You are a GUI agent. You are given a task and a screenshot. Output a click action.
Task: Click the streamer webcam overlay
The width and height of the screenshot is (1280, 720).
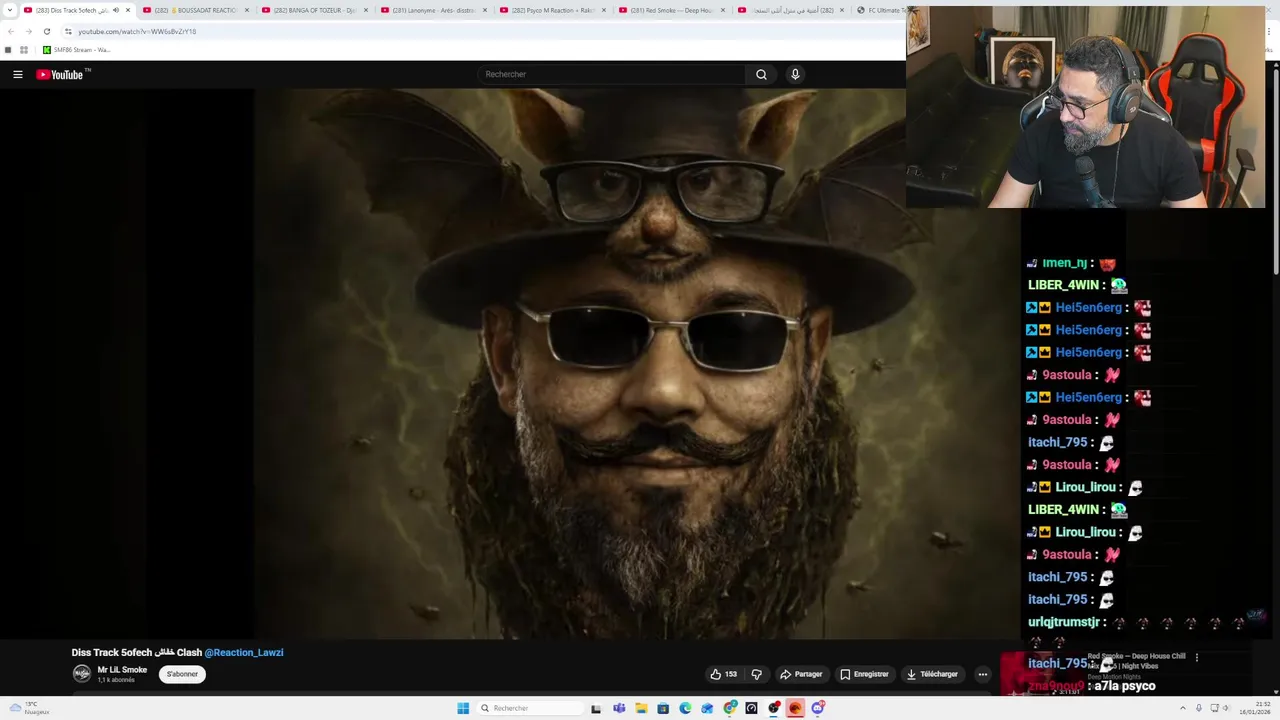click(1086, 107)
